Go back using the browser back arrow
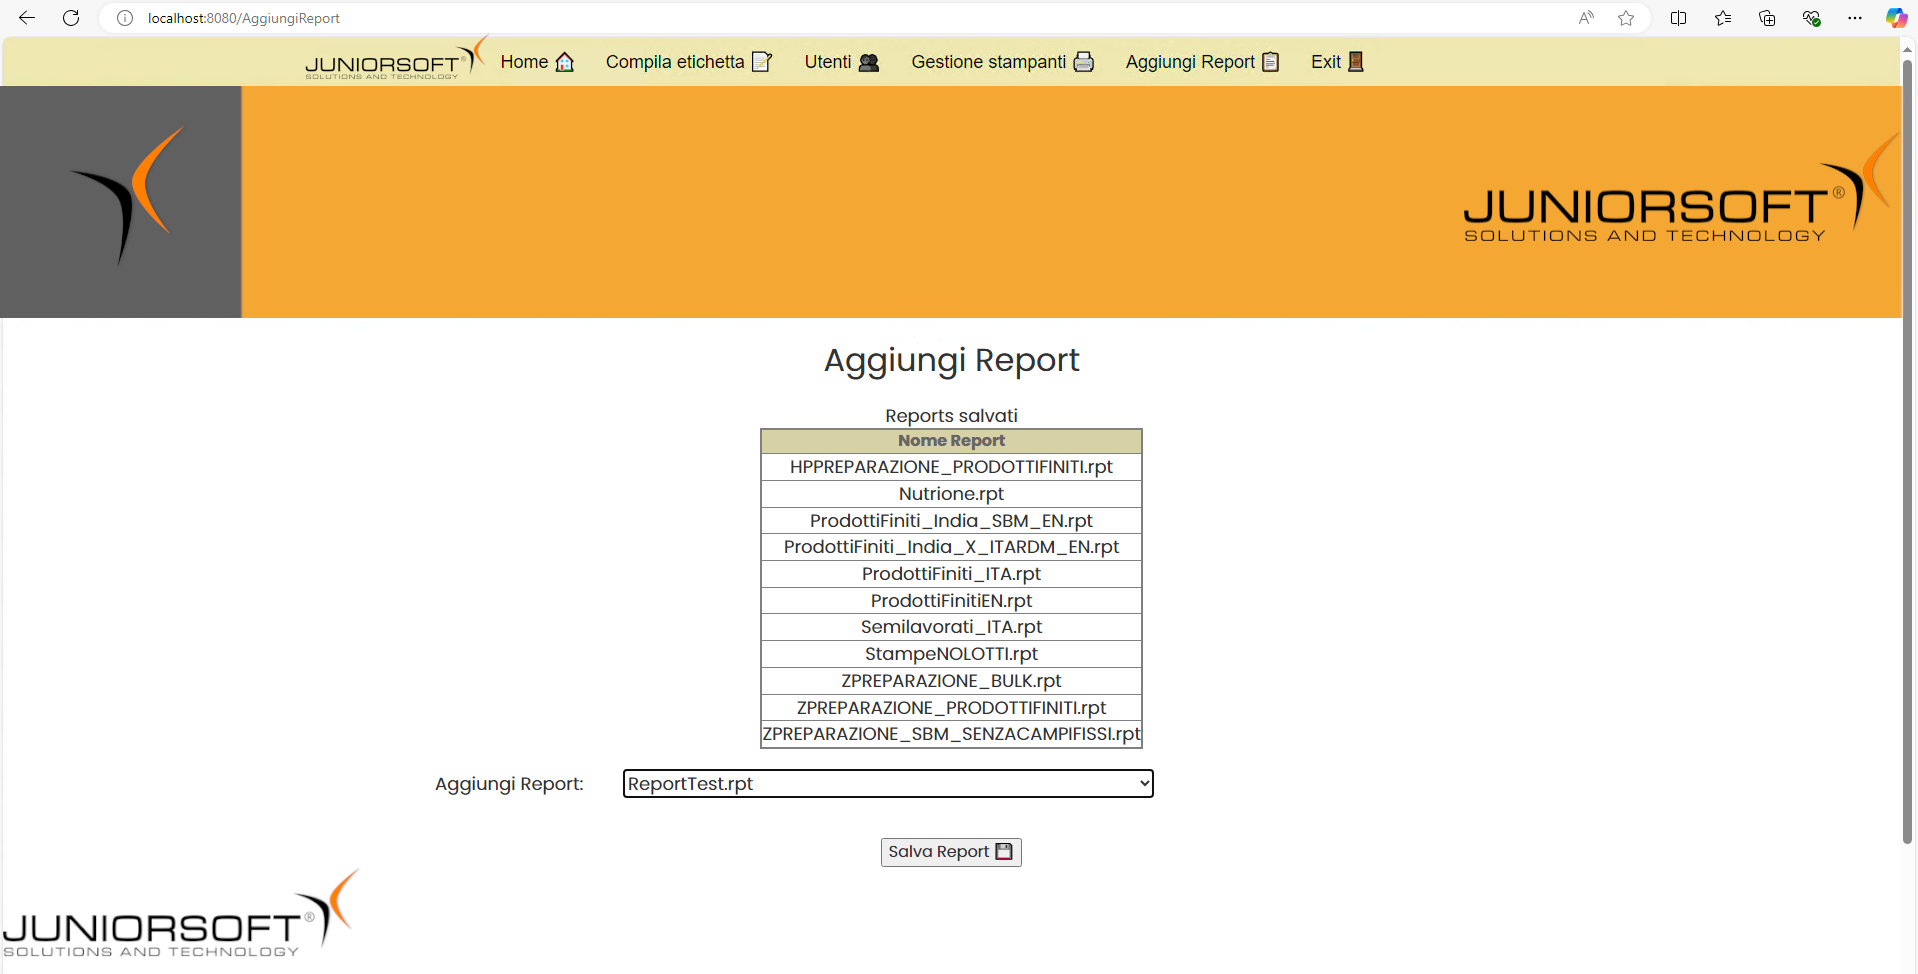 (27, 18)
